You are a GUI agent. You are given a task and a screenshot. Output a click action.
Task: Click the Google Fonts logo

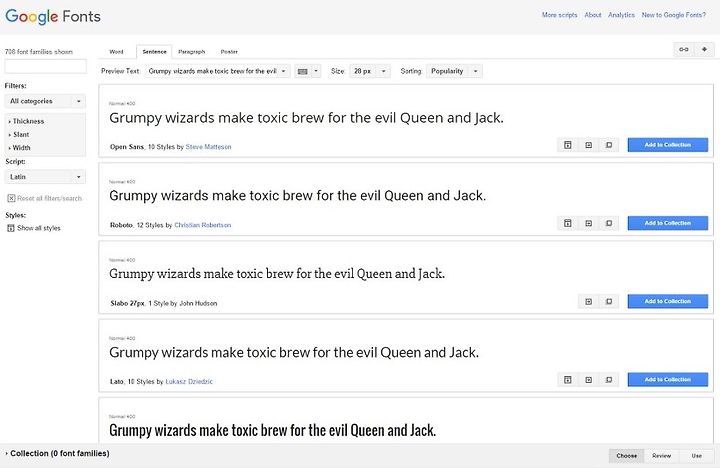coord(53,17)
